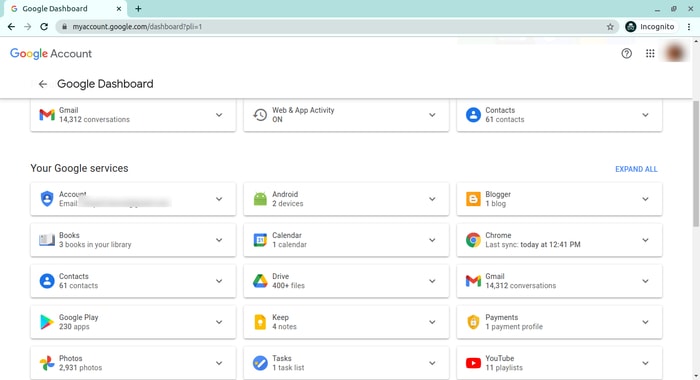700x380 pixels.
Task: Click the "2,931 photos" text
Action: coord(80,368)
